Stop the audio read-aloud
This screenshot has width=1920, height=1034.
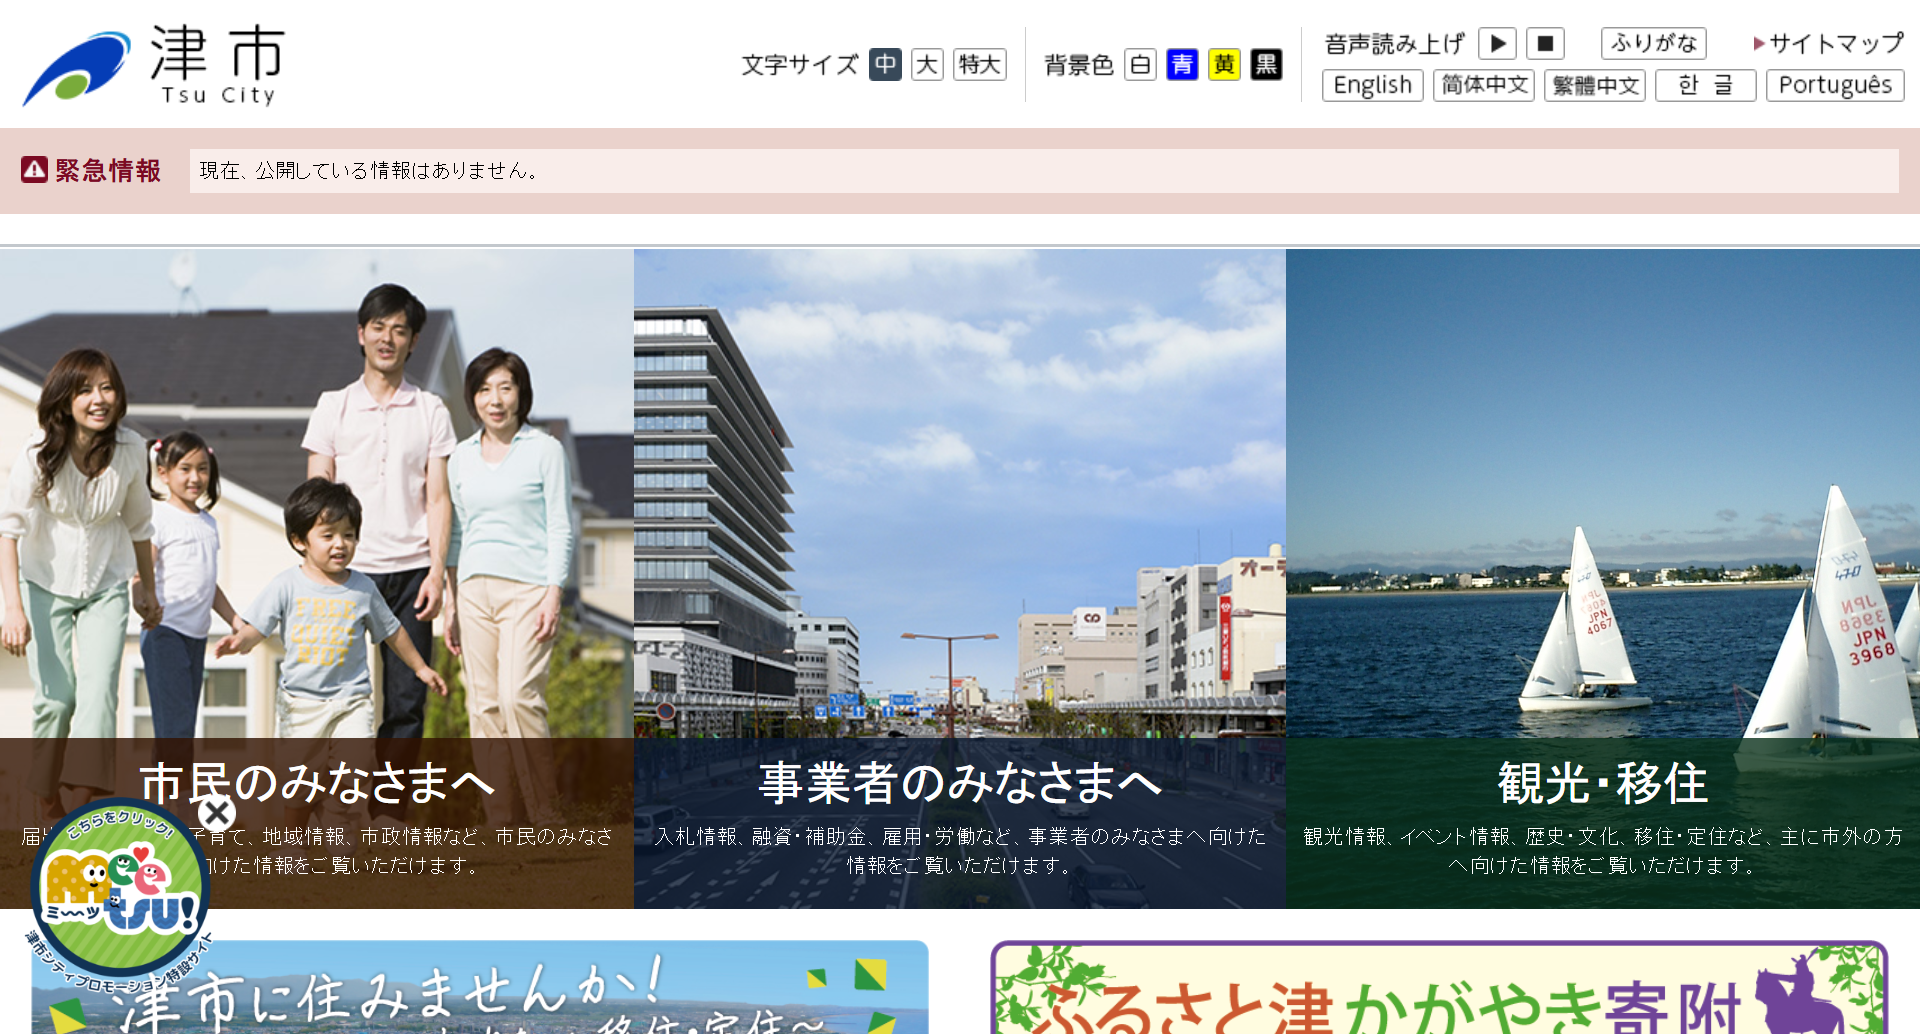click(x=1545, y=44)
